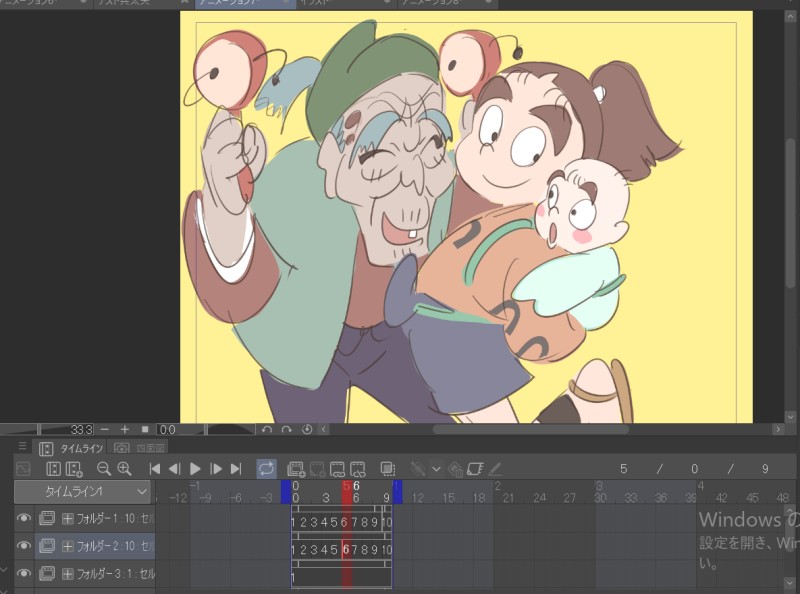The width and height of the screenshot is (800, 594).
Task: Click the canvas vertical scrollbar down arrow
Action: click(790, 417)
